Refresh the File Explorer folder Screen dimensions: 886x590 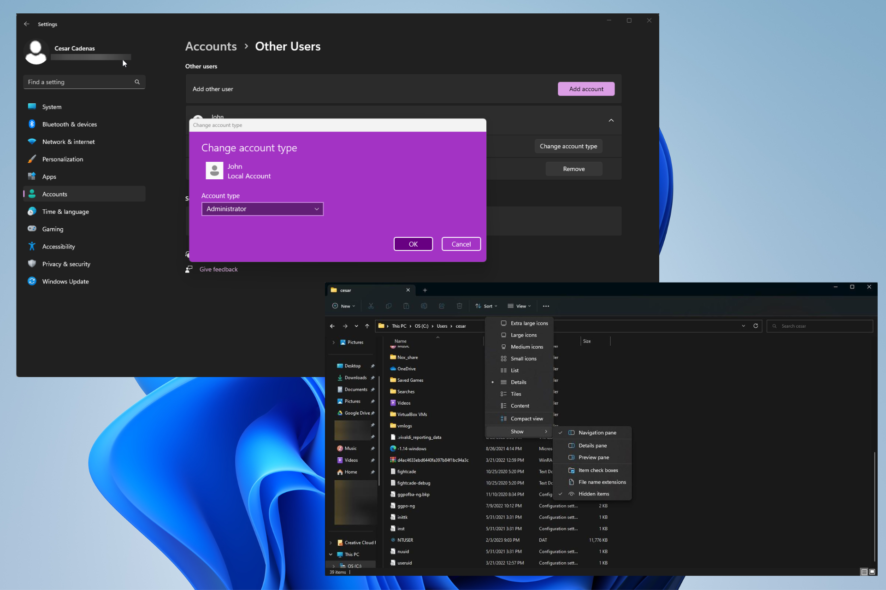pos(755,326)
